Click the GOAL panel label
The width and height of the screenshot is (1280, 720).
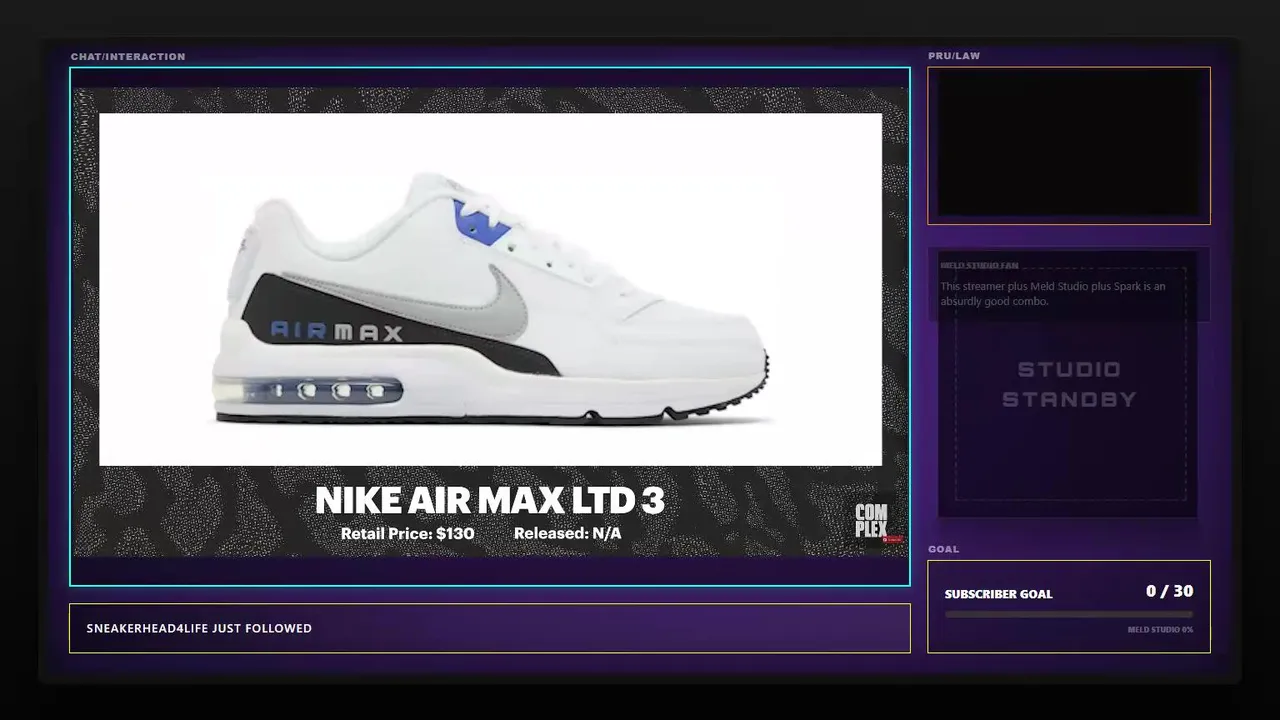943,549
